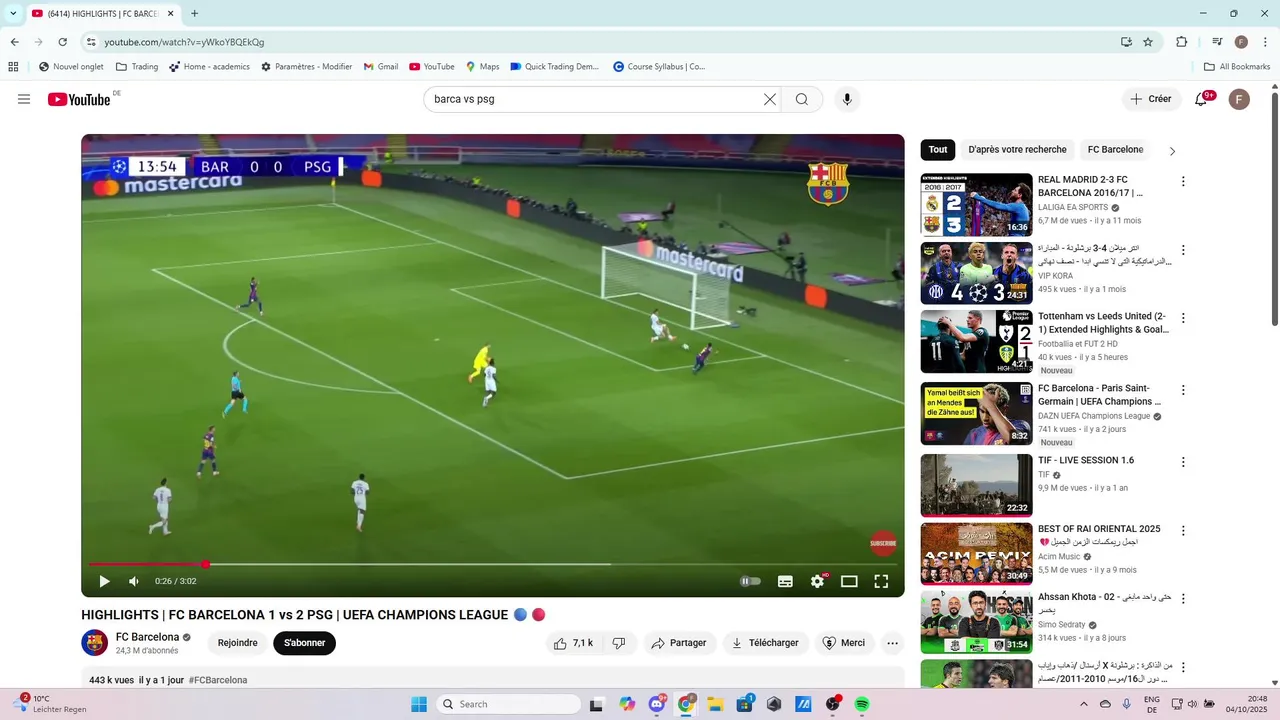This screenshot has height=720, width=1280.
Task: Show more filter chips with arrow
Action: [1172, 151]
